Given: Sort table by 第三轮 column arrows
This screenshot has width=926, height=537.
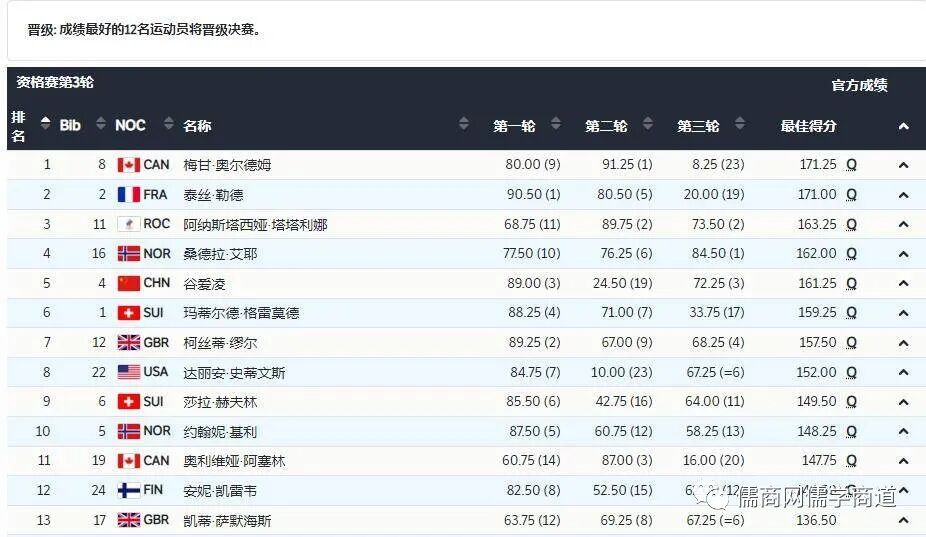Looking at the screenshot, I should point(740,124).
